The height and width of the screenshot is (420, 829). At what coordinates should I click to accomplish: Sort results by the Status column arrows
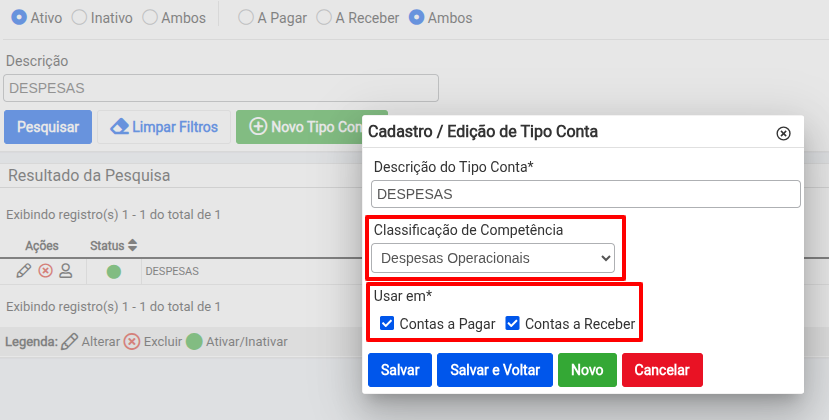point(132,245)
